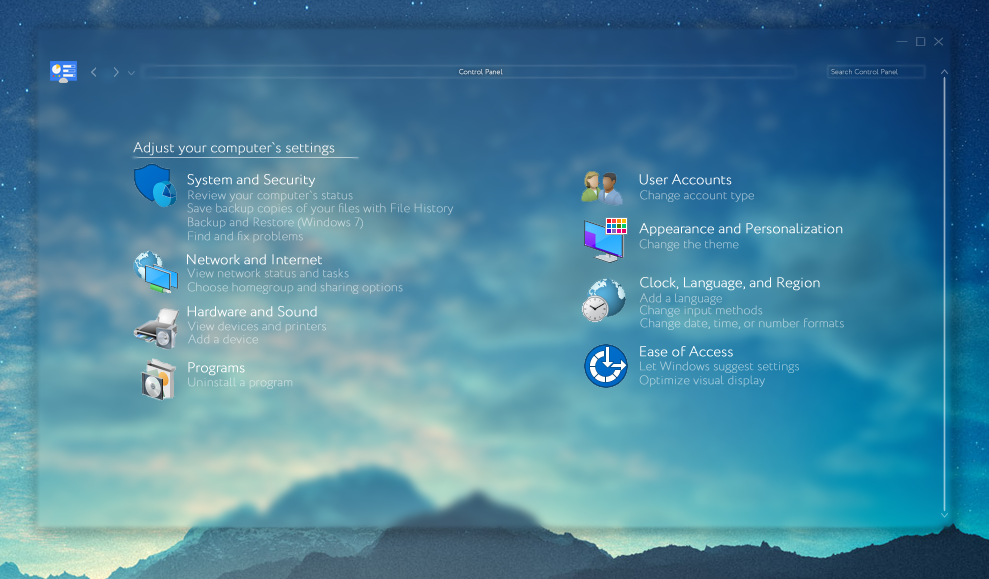Open View devices and printers
The width and height of the screenshot is (989, 579).
(x=257, y=326)
